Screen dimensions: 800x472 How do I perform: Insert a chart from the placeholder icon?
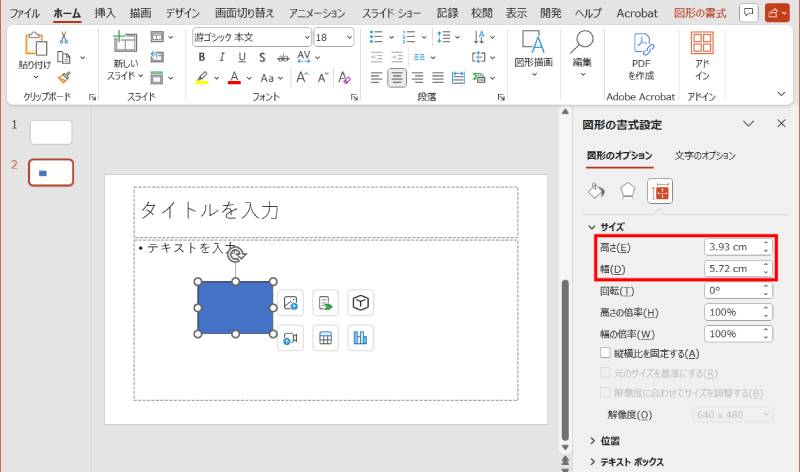[x=361, y=338]
